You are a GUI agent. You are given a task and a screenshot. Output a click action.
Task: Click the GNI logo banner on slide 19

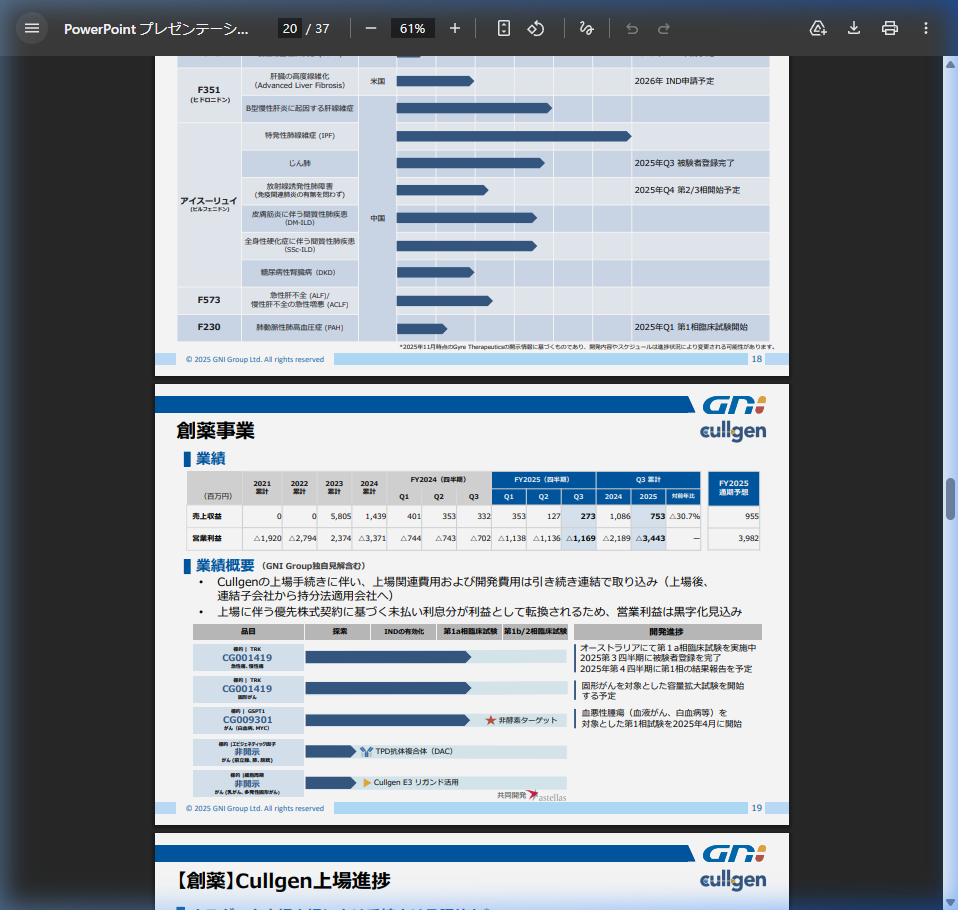pos(737,406)
